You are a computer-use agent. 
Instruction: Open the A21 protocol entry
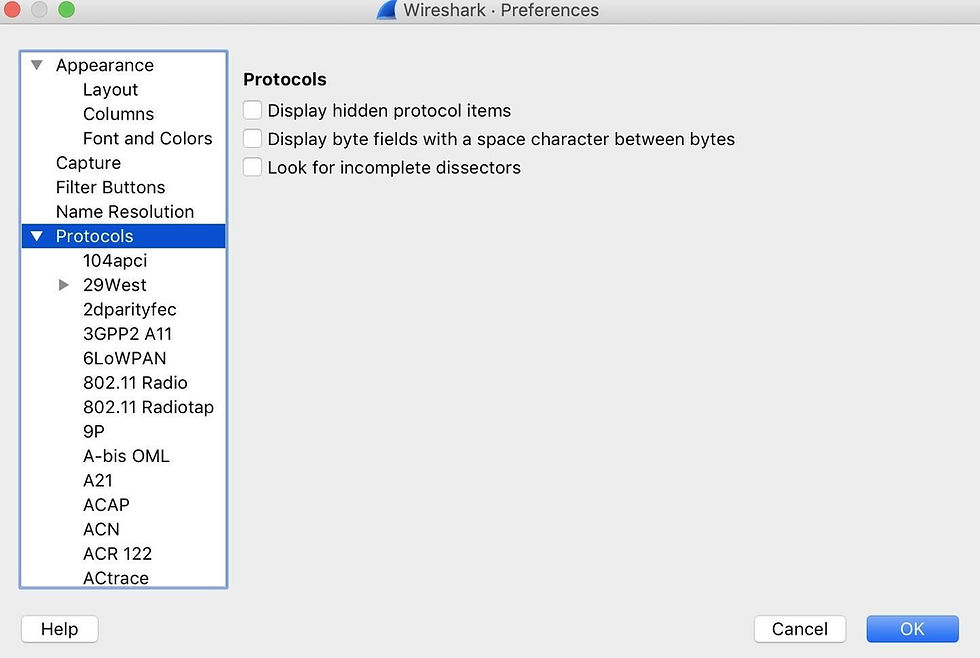(x=98, y=480)
